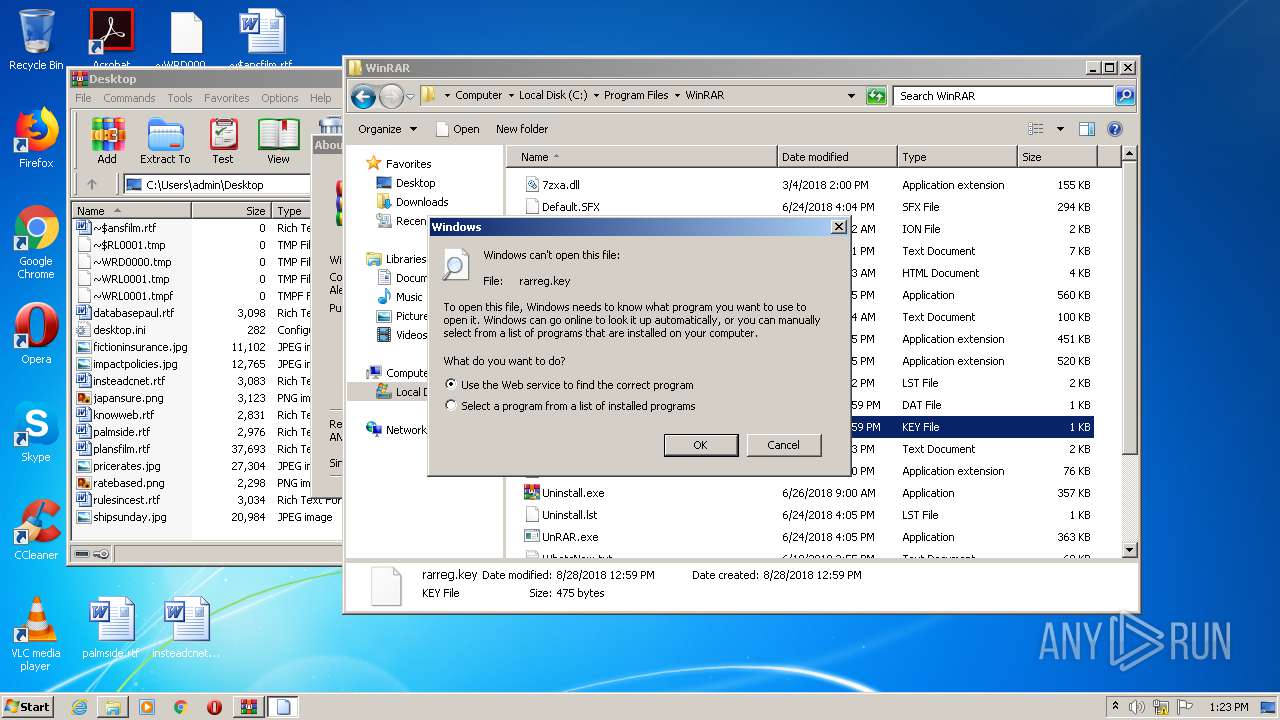
Task: Sort files by Date modified column
Action: [x=836, y=157]
